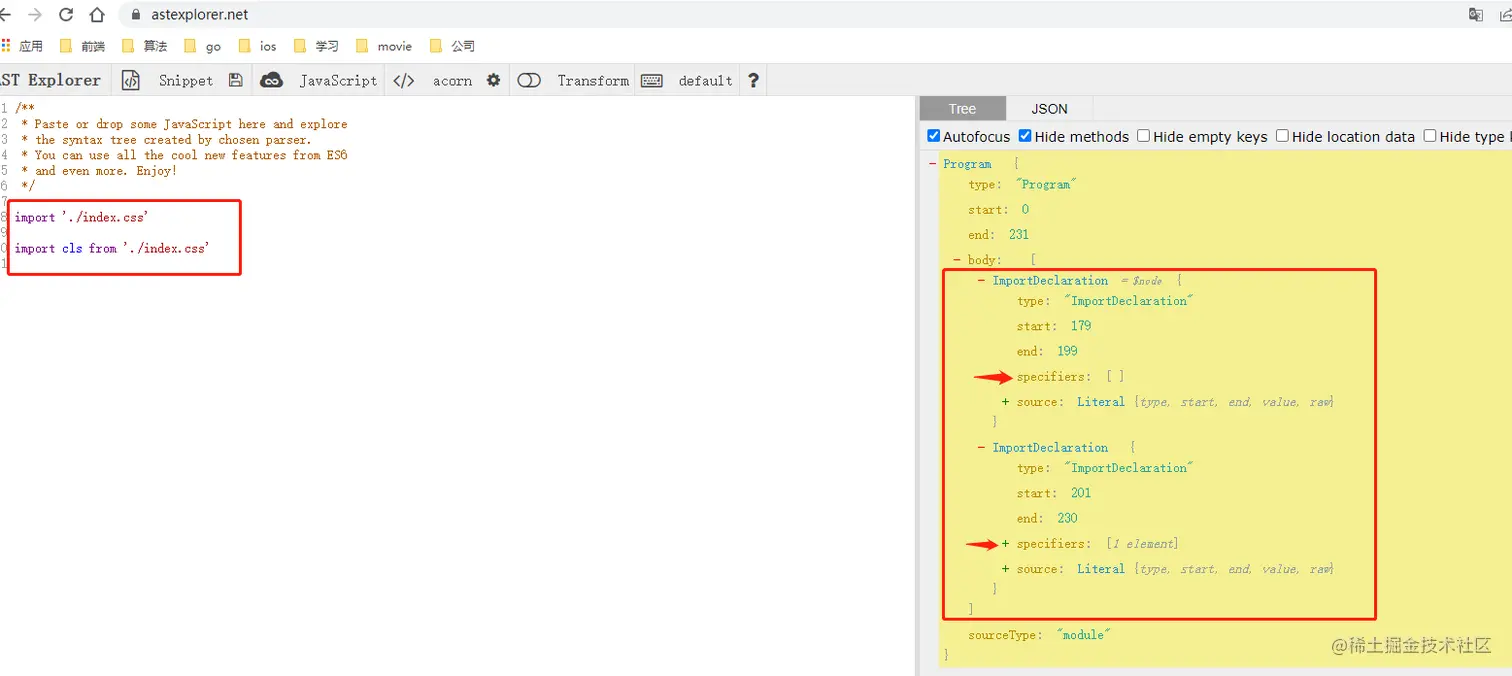Save the snippet with floppy icon

click(236, 80)
